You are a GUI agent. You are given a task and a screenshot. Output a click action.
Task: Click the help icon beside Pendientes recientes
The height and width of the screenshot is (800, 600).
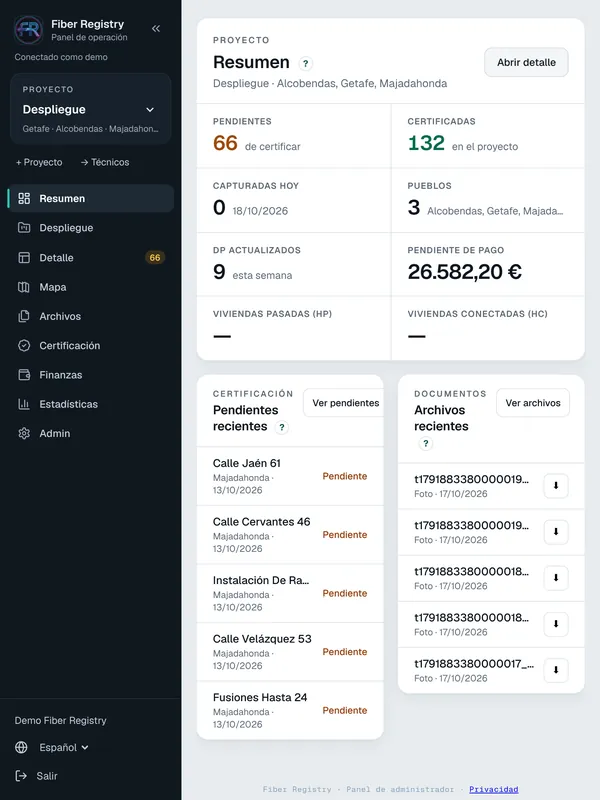pos(282,427)
